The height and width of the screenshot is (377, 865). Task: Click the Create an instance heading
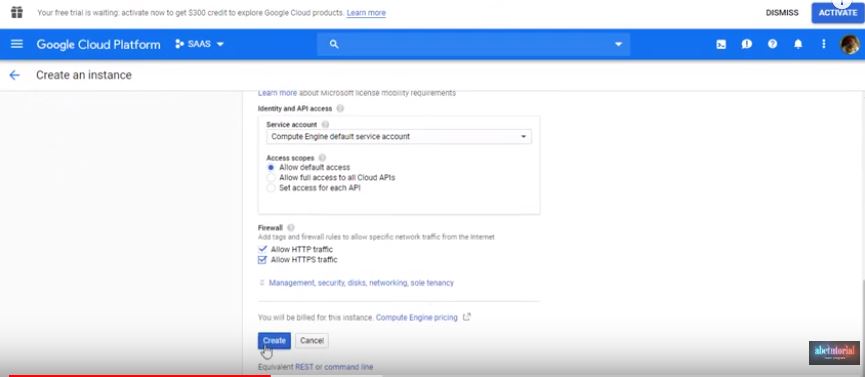coord(84,75)
